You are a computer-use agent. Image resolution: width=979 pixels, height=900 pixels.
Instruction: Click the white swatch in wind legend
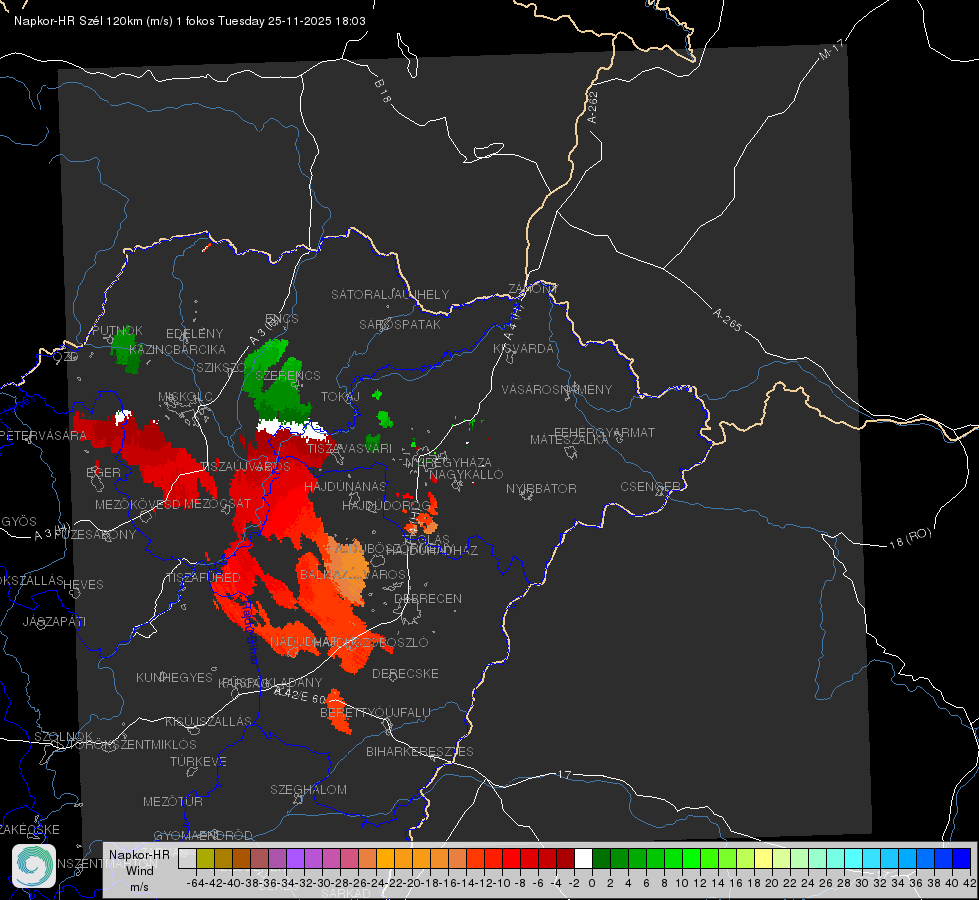click(x=583, y=859)
